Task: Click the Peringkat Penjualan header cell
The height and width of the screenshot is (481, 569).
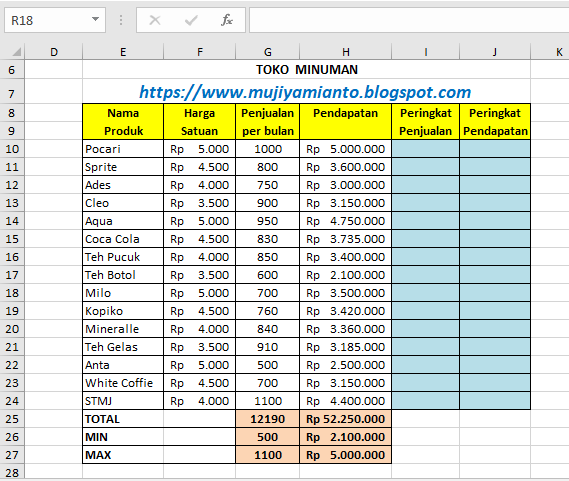Action: pos(426,122)
